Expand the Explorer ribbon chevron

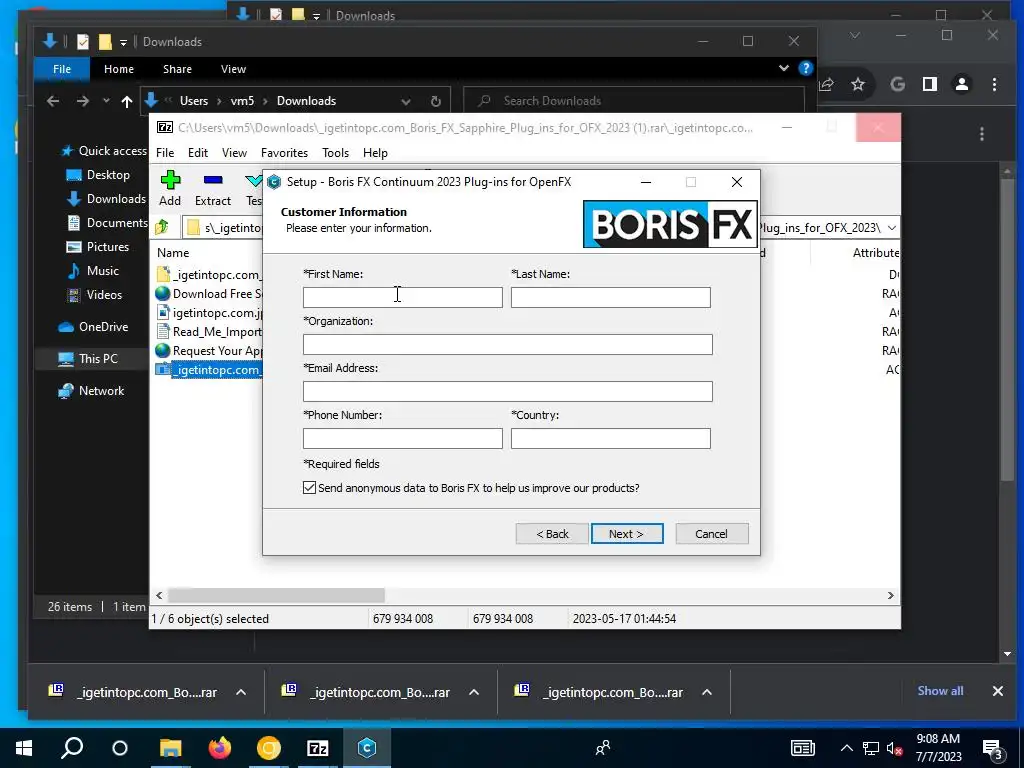[x=784, y=68]
